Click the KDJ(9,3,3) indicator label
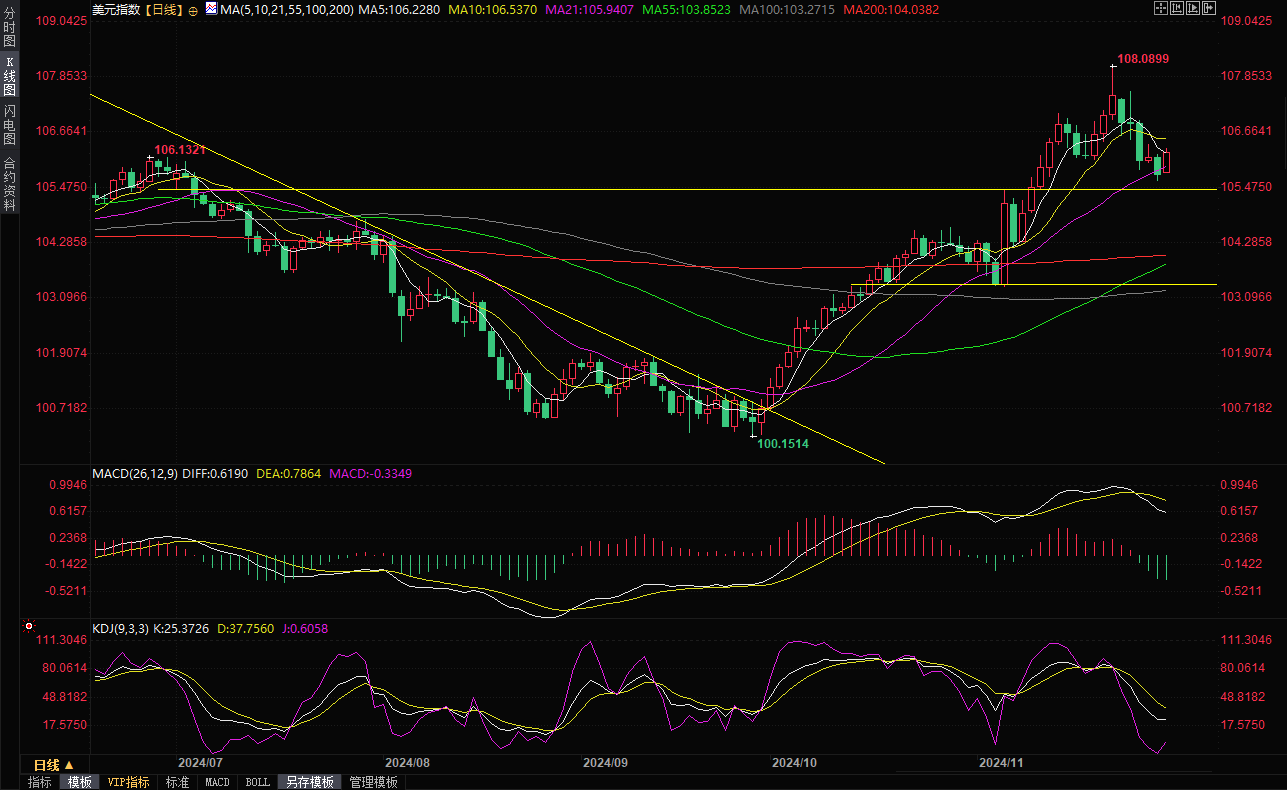 click(120, 629)
